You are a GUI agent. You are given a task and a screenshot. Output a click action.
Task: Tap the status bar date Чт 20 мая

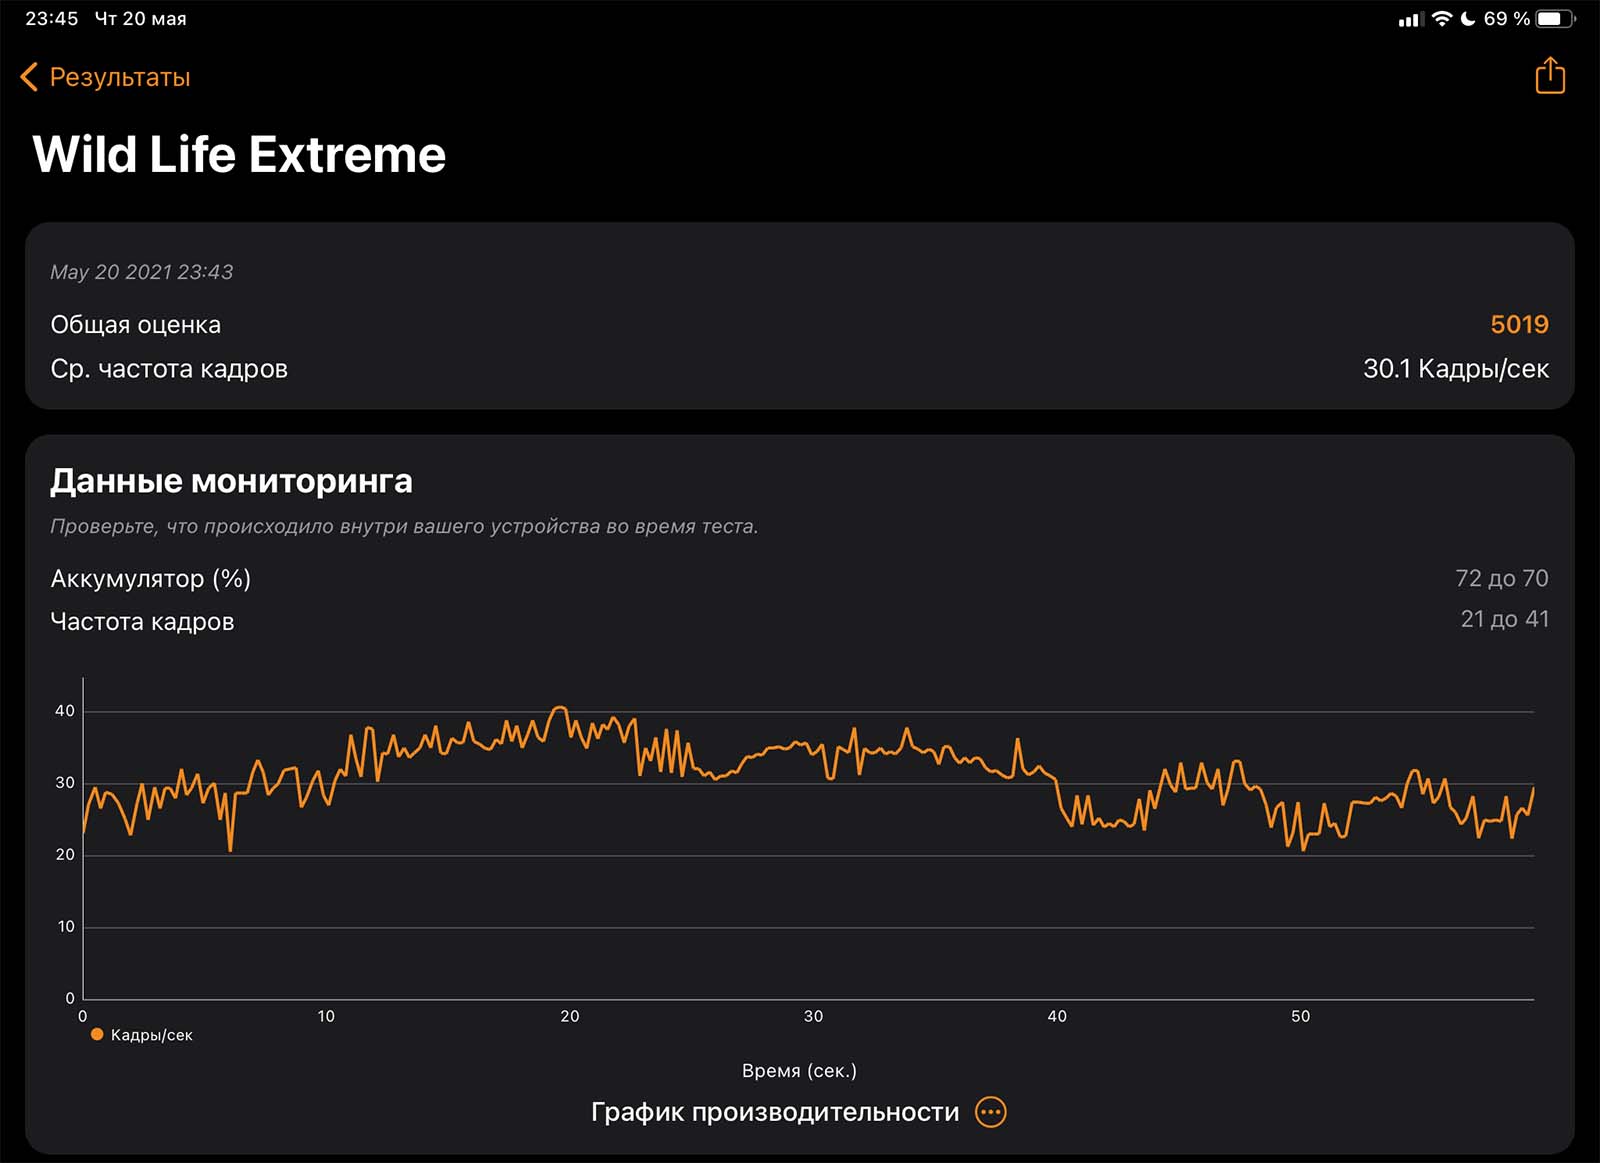tap(141, 19)
